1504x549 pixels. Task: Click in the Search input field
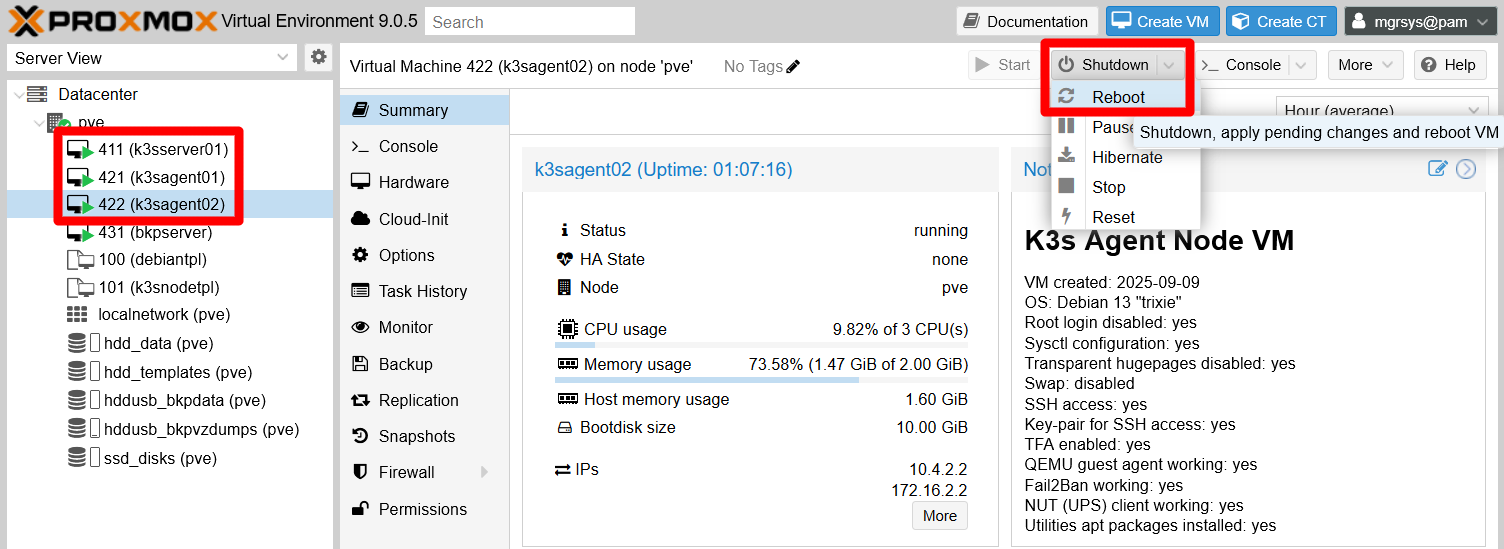tap(530, 21)
